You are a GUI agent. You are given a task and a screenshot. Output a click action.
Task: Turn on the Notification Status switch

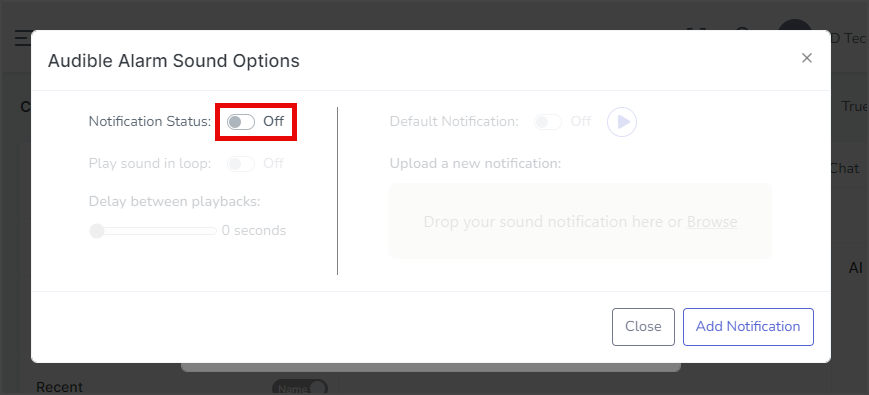(241, 122)
